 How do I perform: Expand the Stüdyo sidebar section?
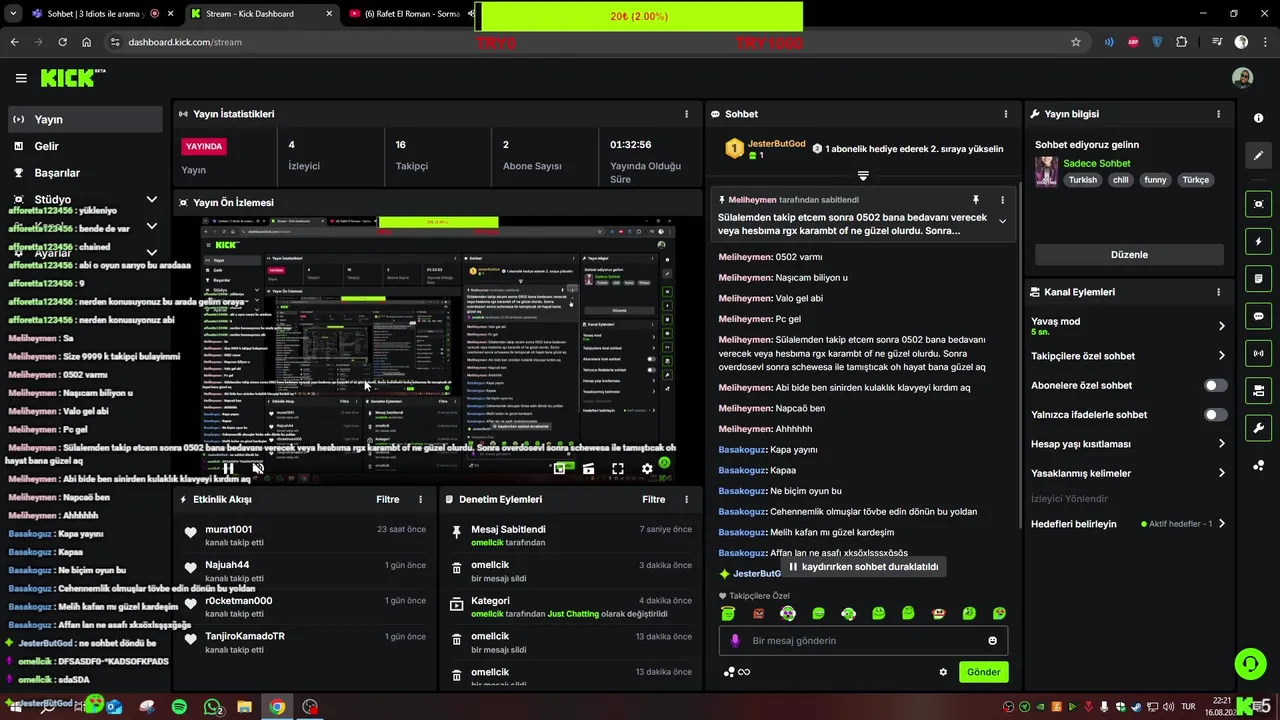click(x=152, y=199)
